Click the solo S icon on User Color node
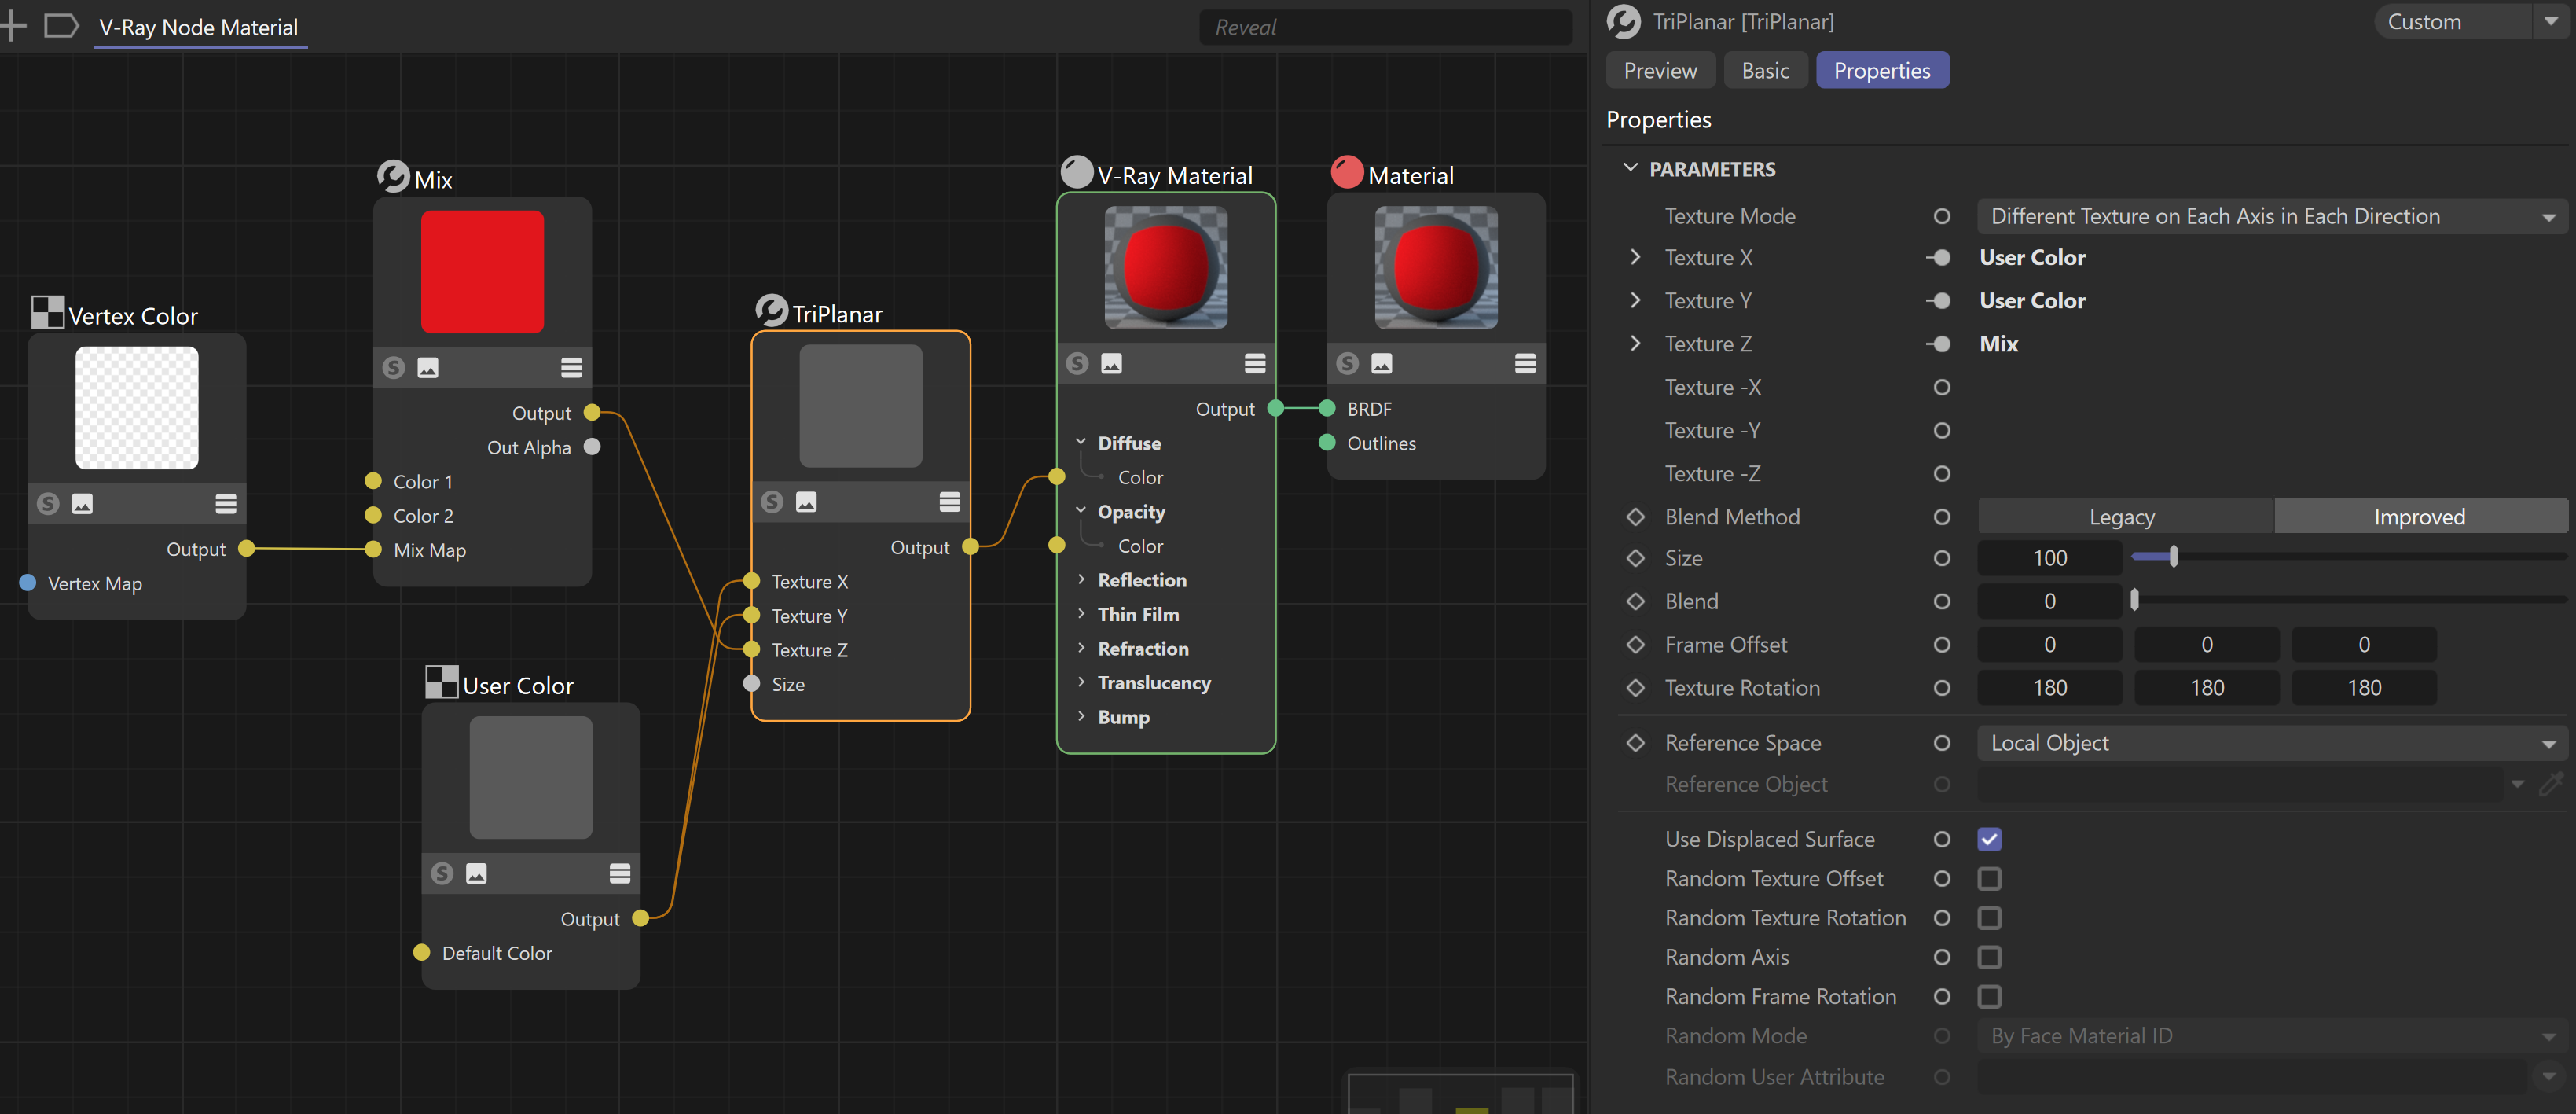Viewport: 2576px width, 1114px height. pyautogui.click(x=442, y=874)
